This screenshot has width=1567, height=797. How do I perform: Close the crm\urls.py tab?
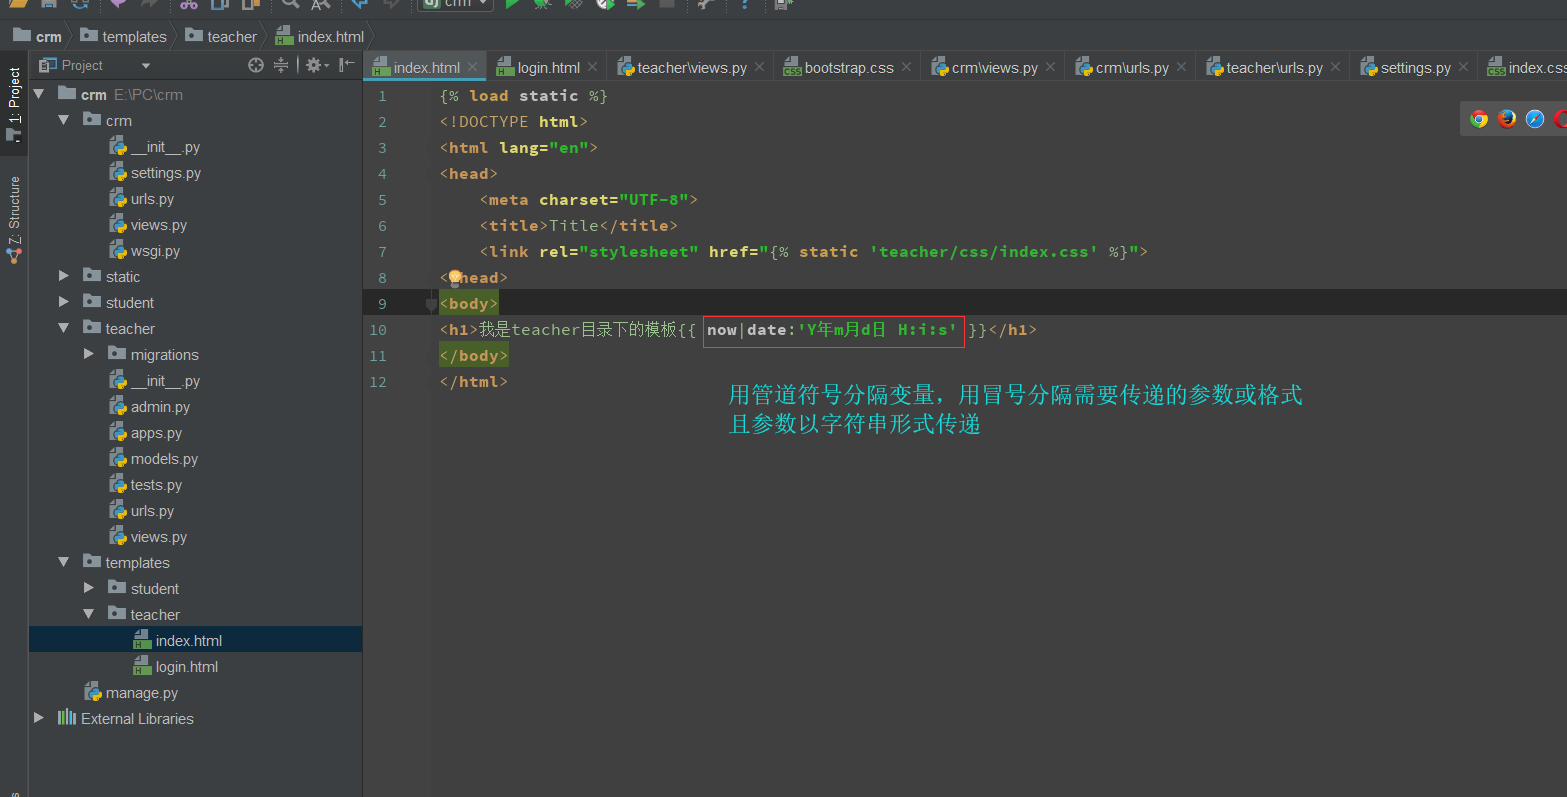1181,67
